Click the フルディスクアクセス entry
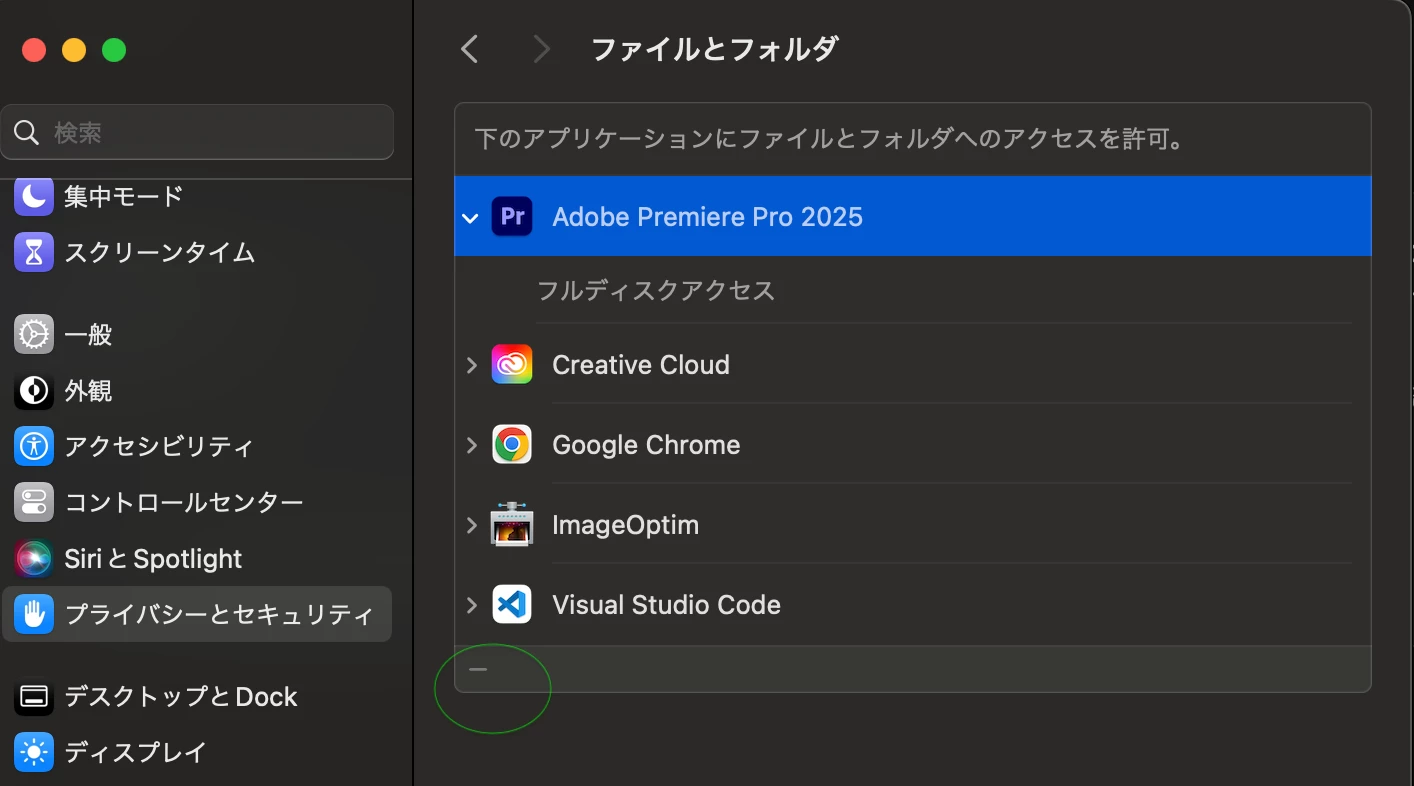The height and width of the screenshot is (786, 1414). pos(656,291)
